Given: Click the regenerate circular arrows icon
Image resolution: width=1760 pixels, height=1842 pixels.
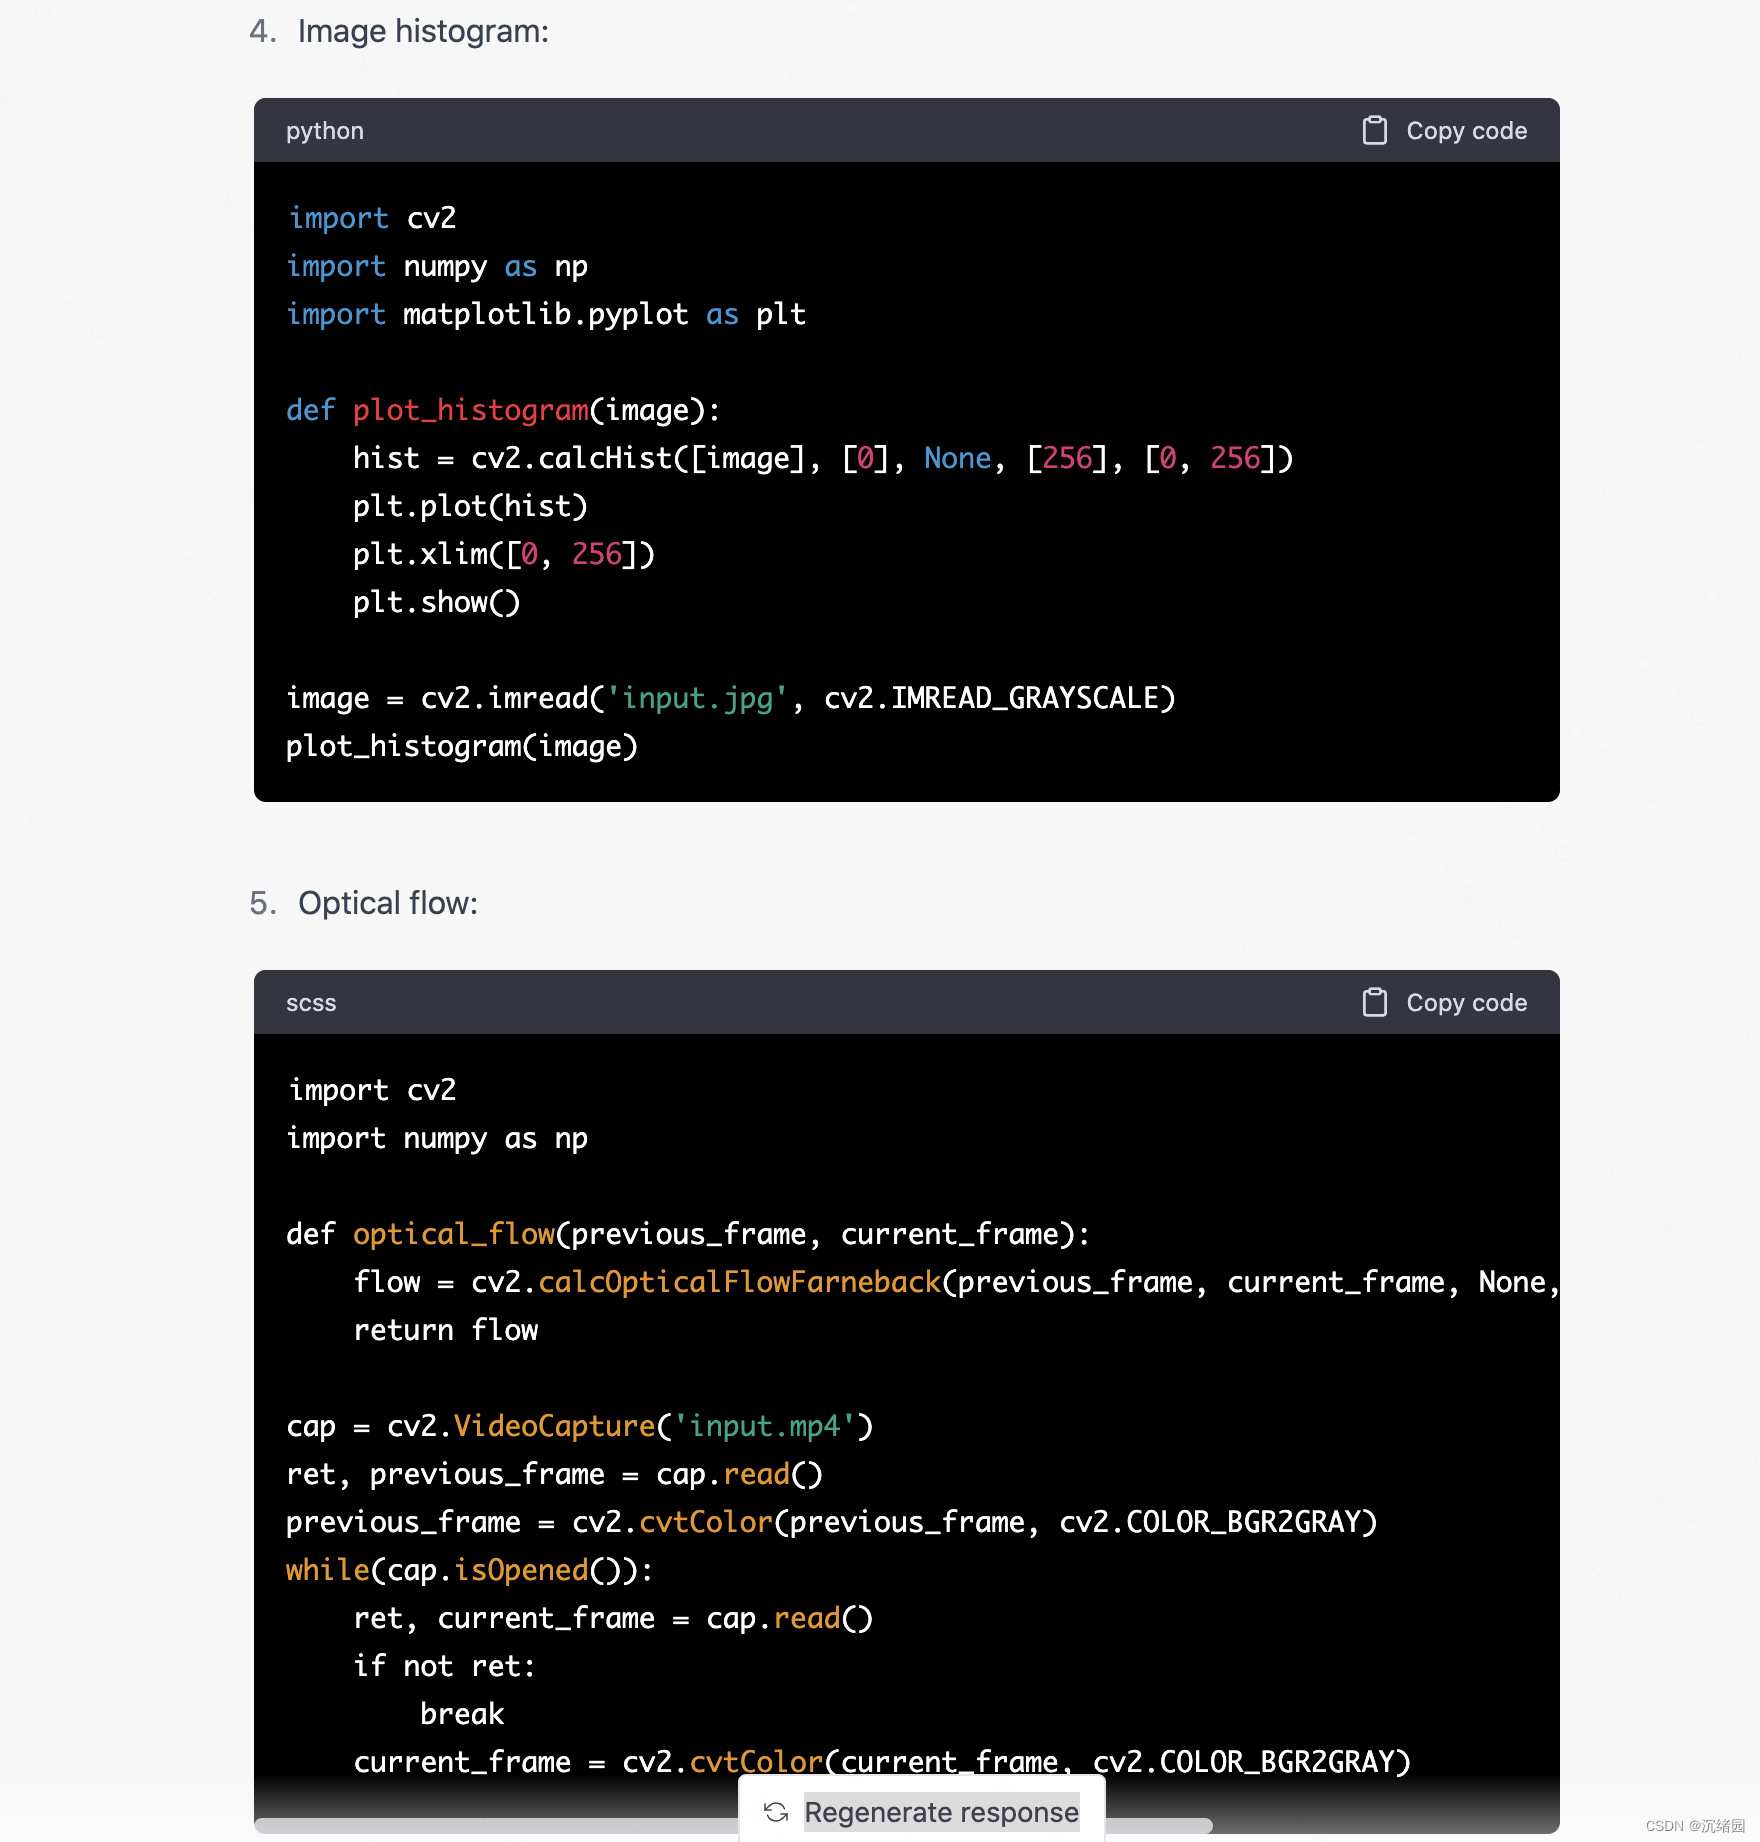Looking at the screenshot, I should click(x=776, y=1812).
